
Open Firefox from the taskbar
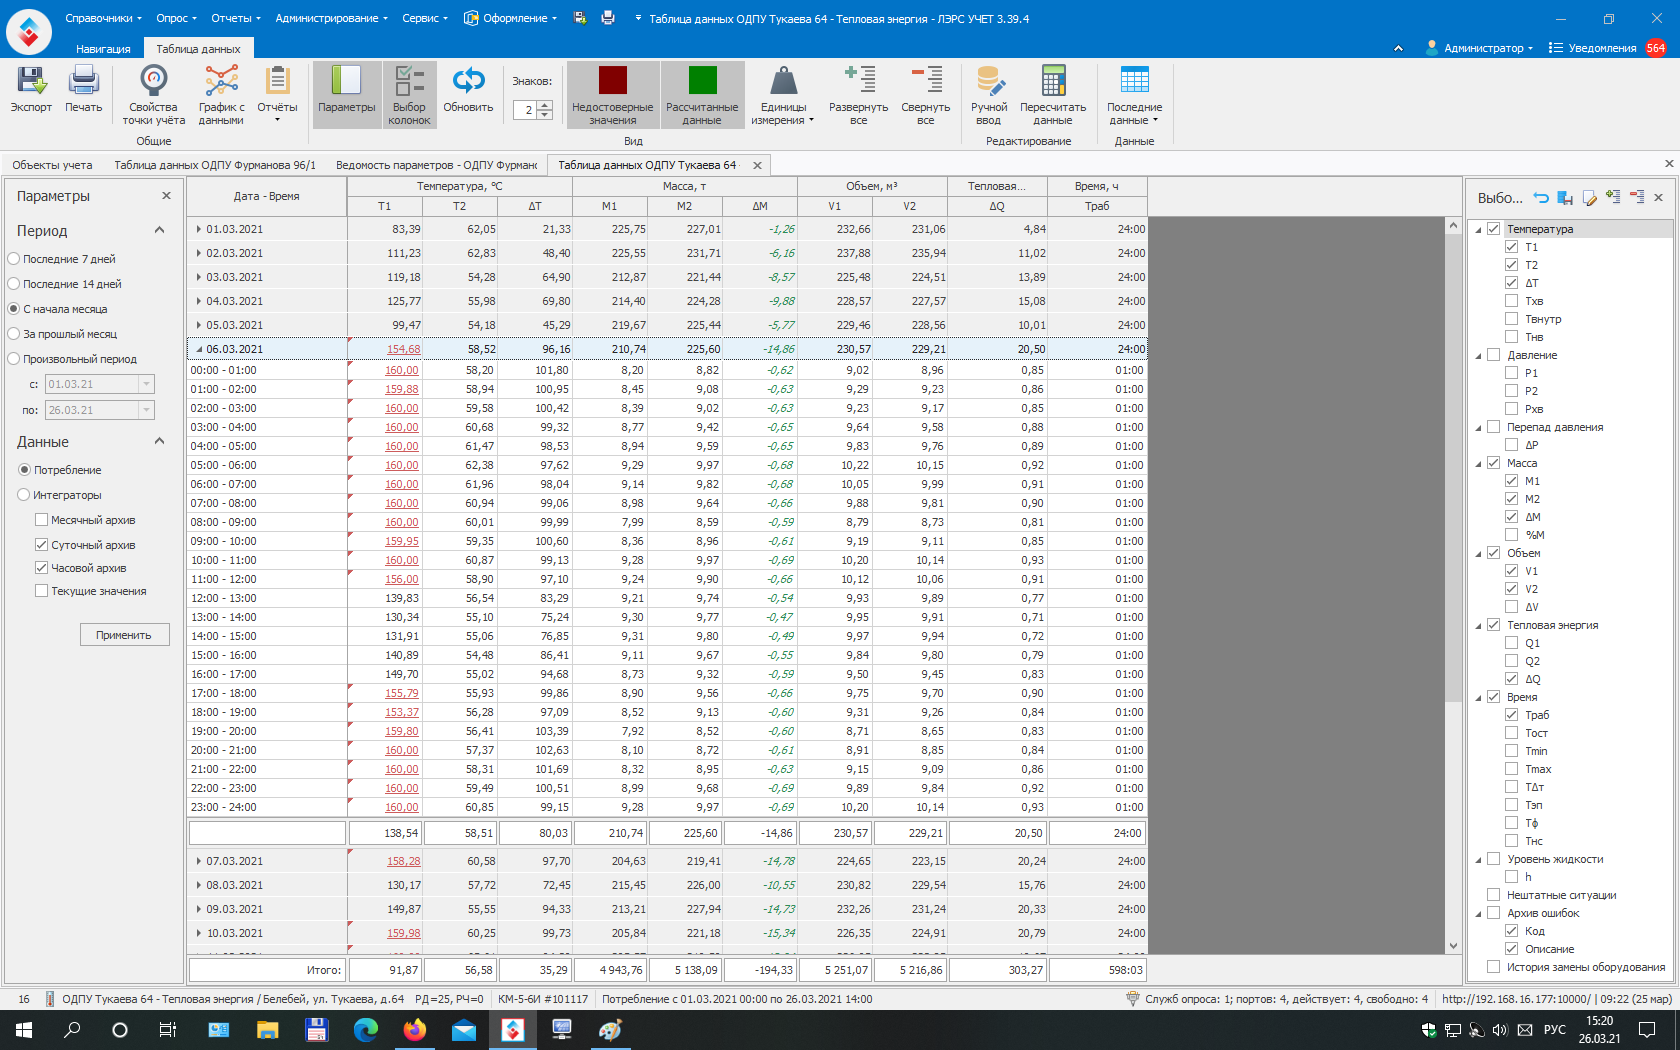tap(414, 1029)
